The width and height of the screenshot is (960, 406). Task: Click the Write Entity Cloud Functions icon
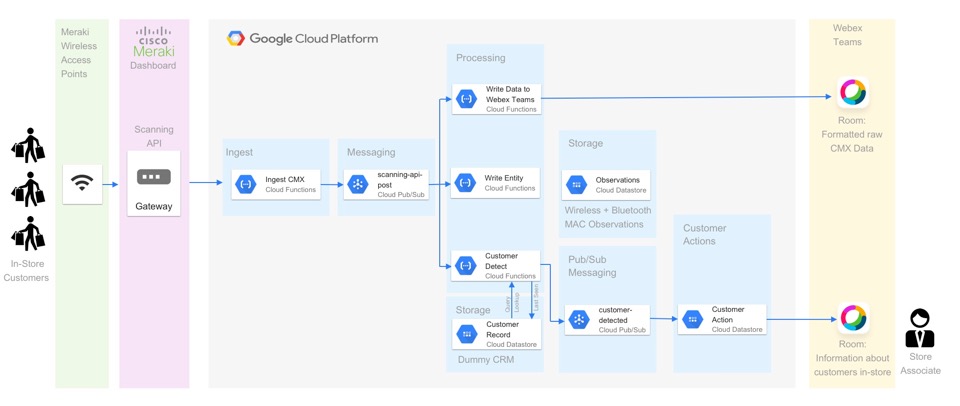click(x=465, y=182)
